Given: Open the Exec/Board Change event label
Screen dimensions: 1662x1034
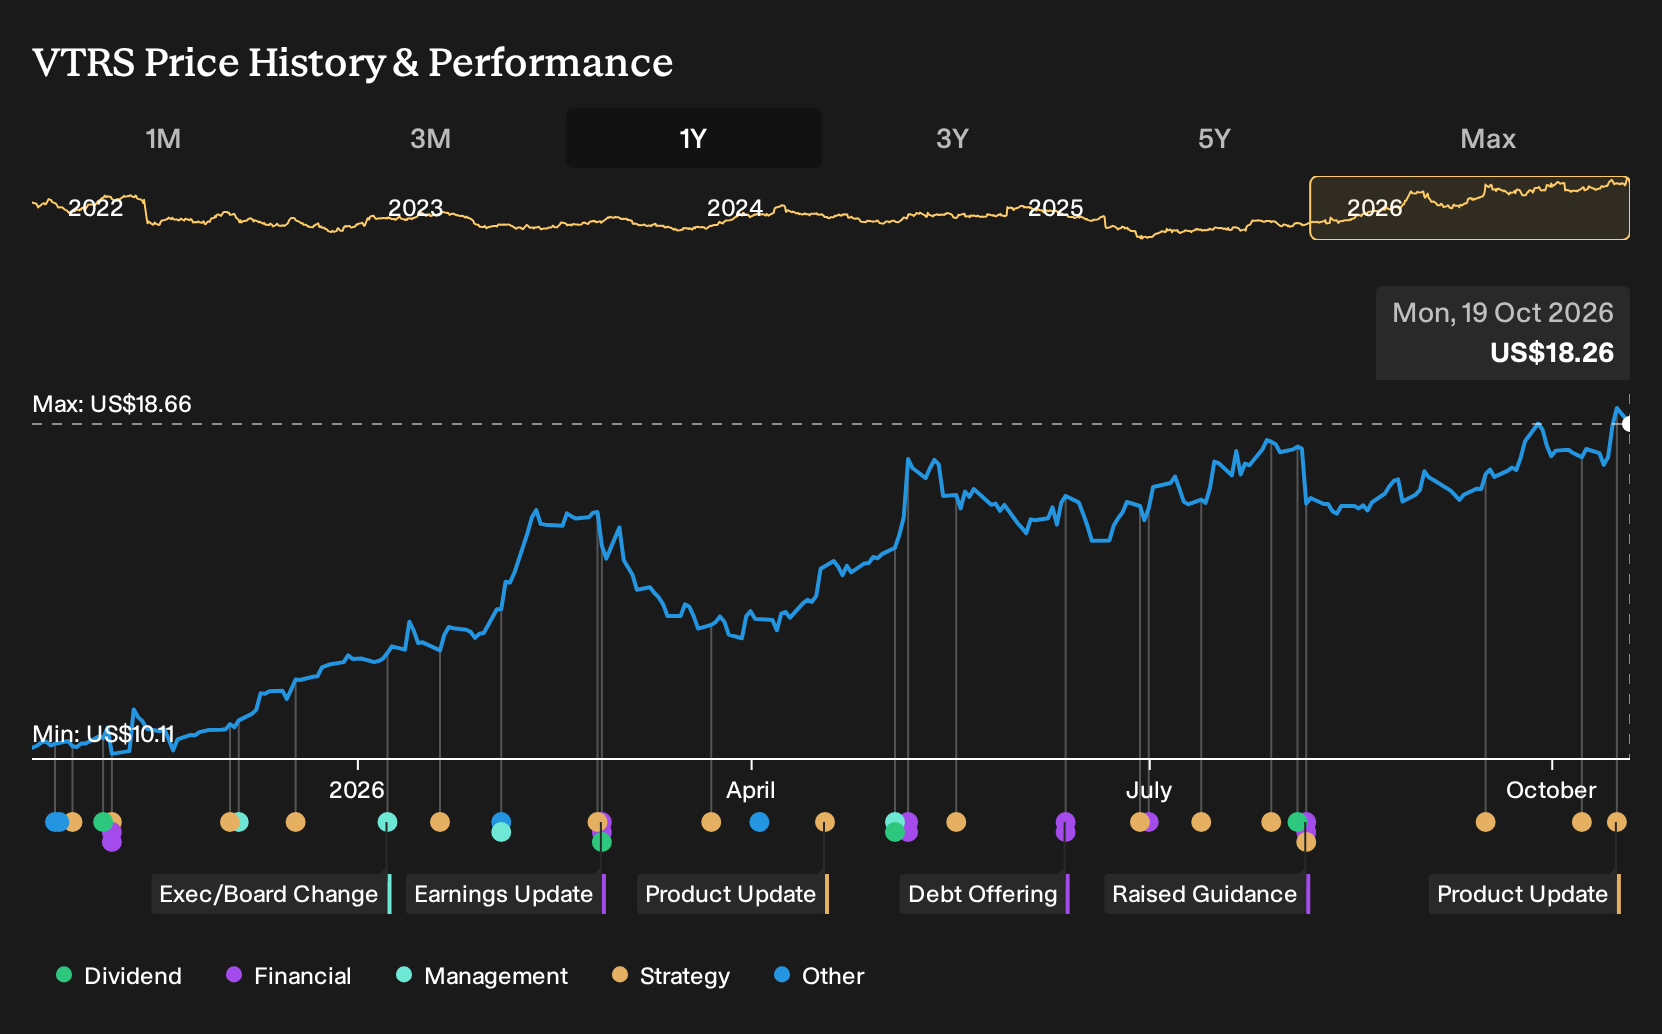Looking at the screenshot, I should 271,894.
